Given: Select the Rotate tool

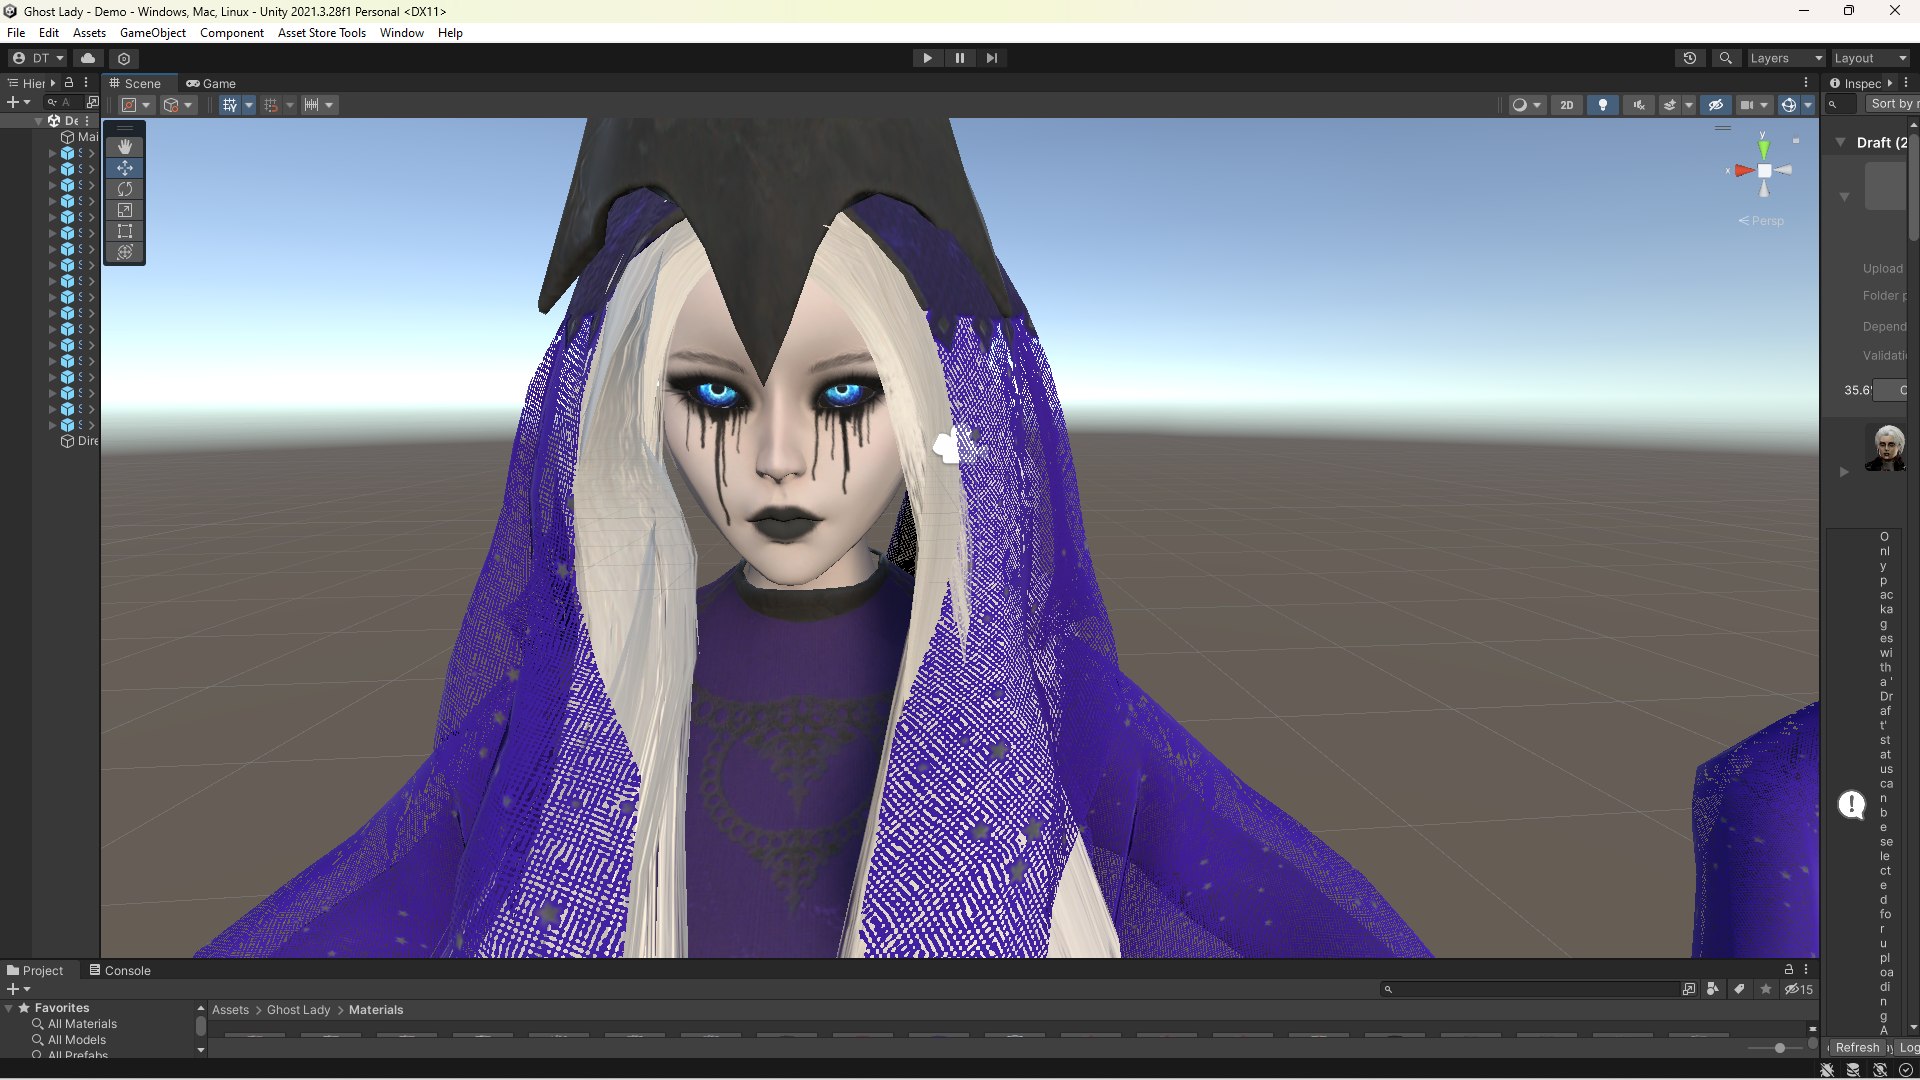Looking at the screenshot, I should (125, 189).
